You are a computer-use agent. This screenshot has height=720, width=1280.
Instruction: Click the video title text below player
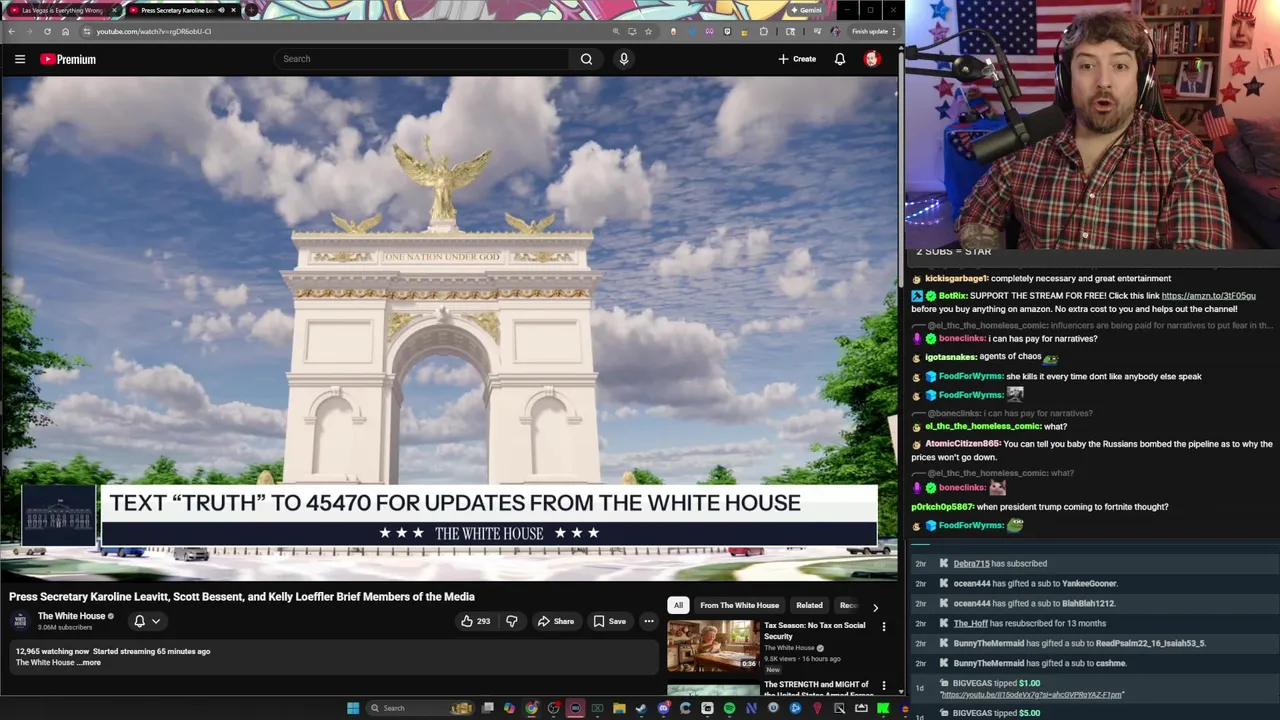(242, 597)
